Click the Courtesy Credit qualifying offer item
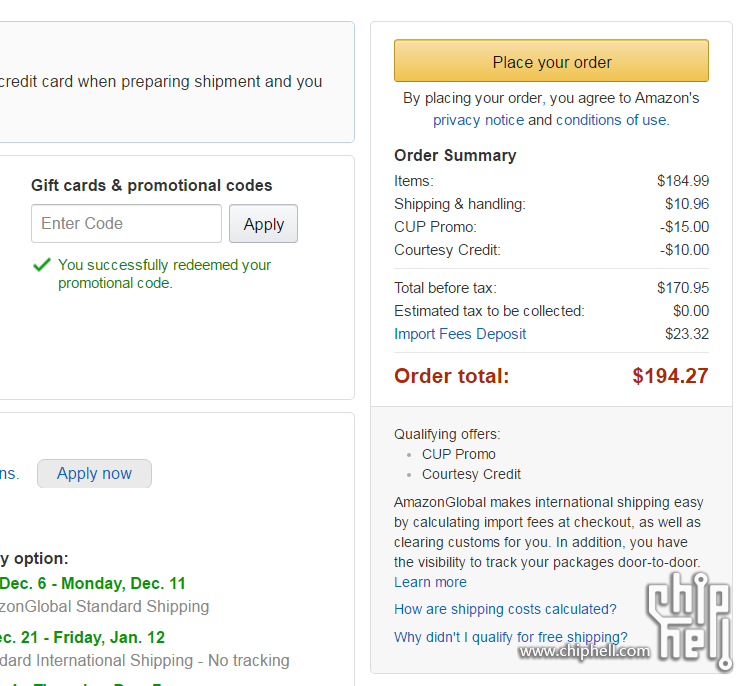 click(x=471, y=474)
